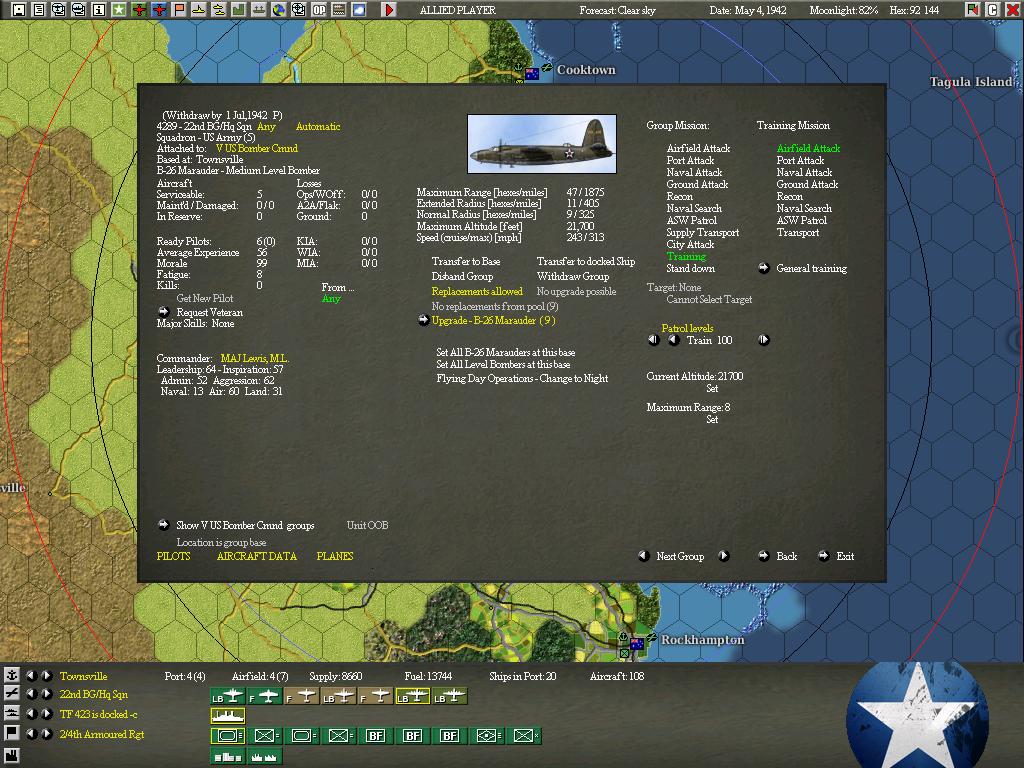Go to previous base with arrow before Townsville
1024x768 pixels.
pos(31,675)
